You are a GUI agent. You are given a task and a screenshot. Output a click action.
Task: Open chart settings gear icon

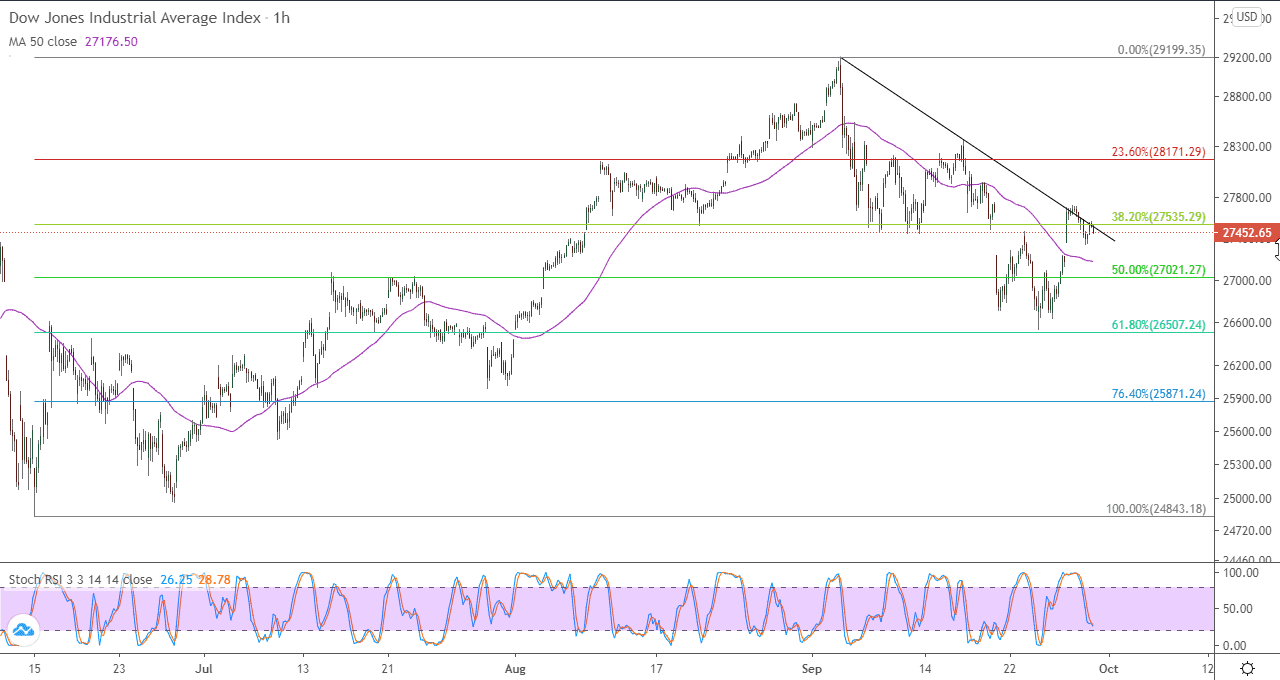(1248, 668)
